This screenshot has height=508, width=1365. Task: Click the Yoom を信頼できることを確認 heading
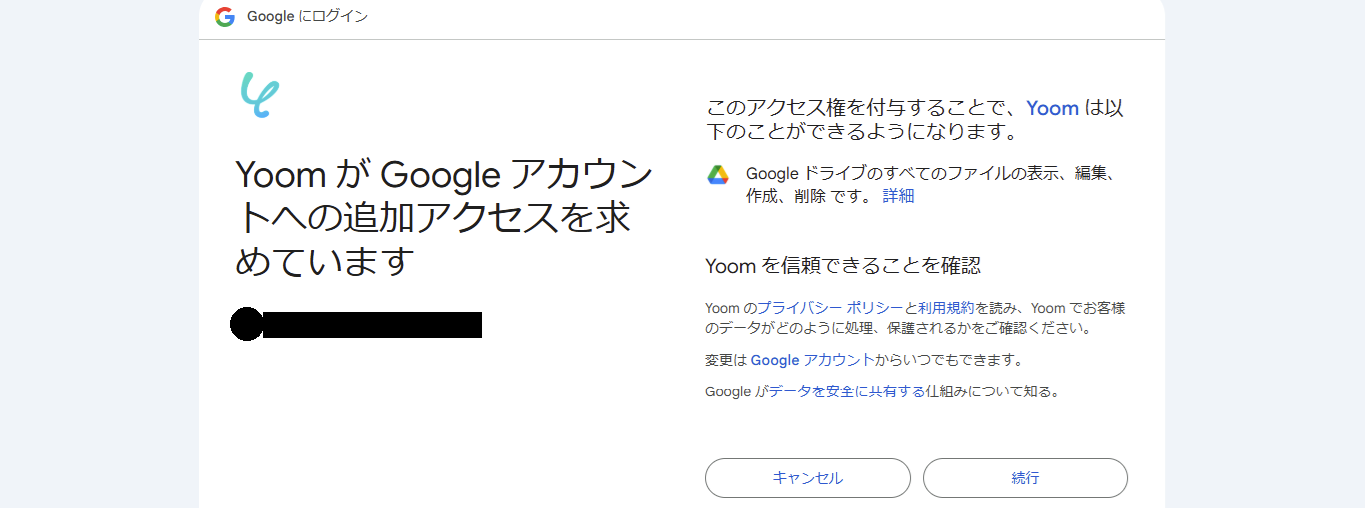coord(843,265)
